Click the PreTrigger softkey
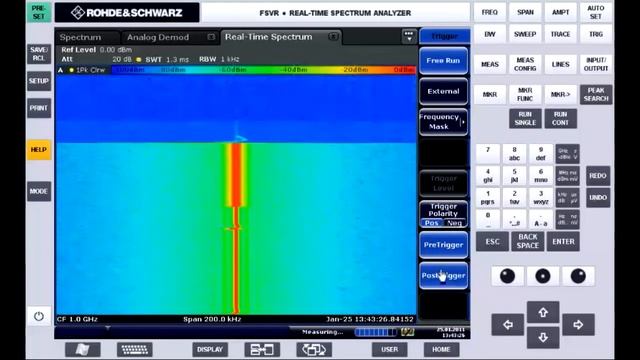 coord(443,245)
